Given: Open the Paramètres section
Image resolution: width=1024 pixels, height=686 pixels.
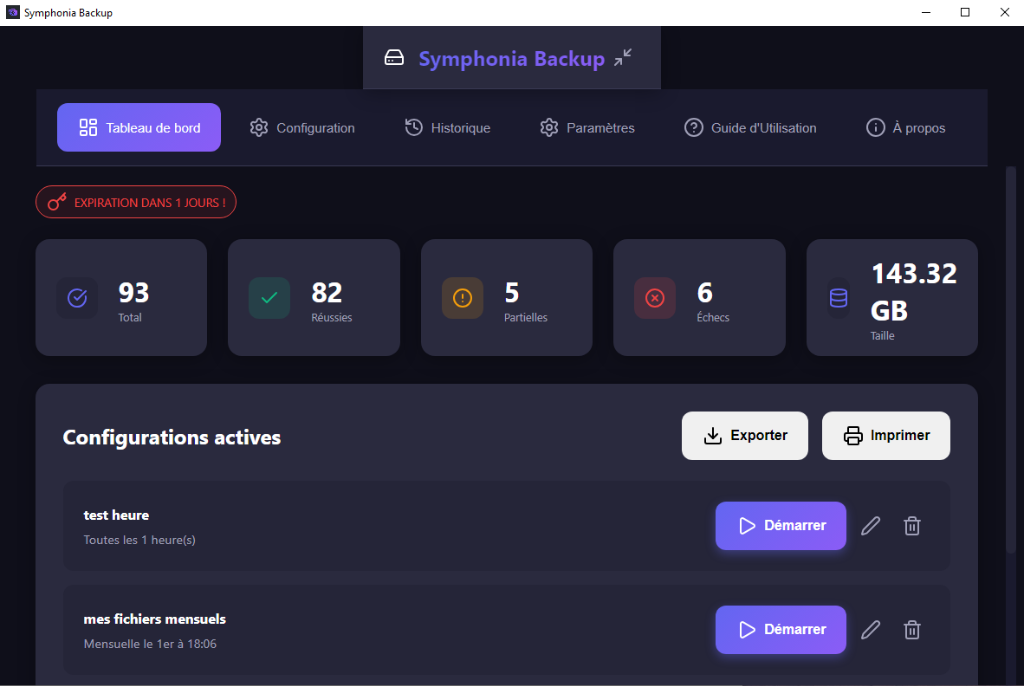Looking at the screenshot, I should click(587, 127).
